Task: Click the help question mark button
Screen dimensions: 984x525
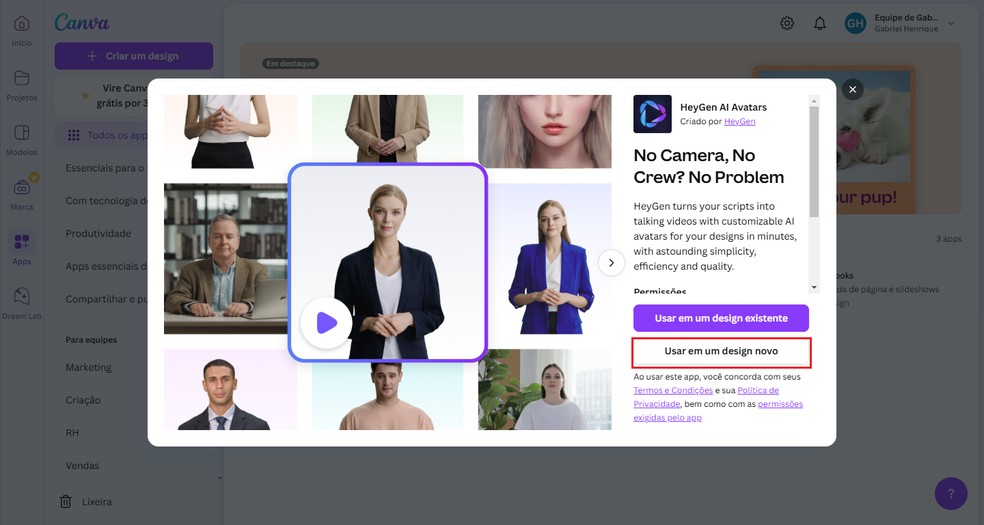Action: coord(951,493)
